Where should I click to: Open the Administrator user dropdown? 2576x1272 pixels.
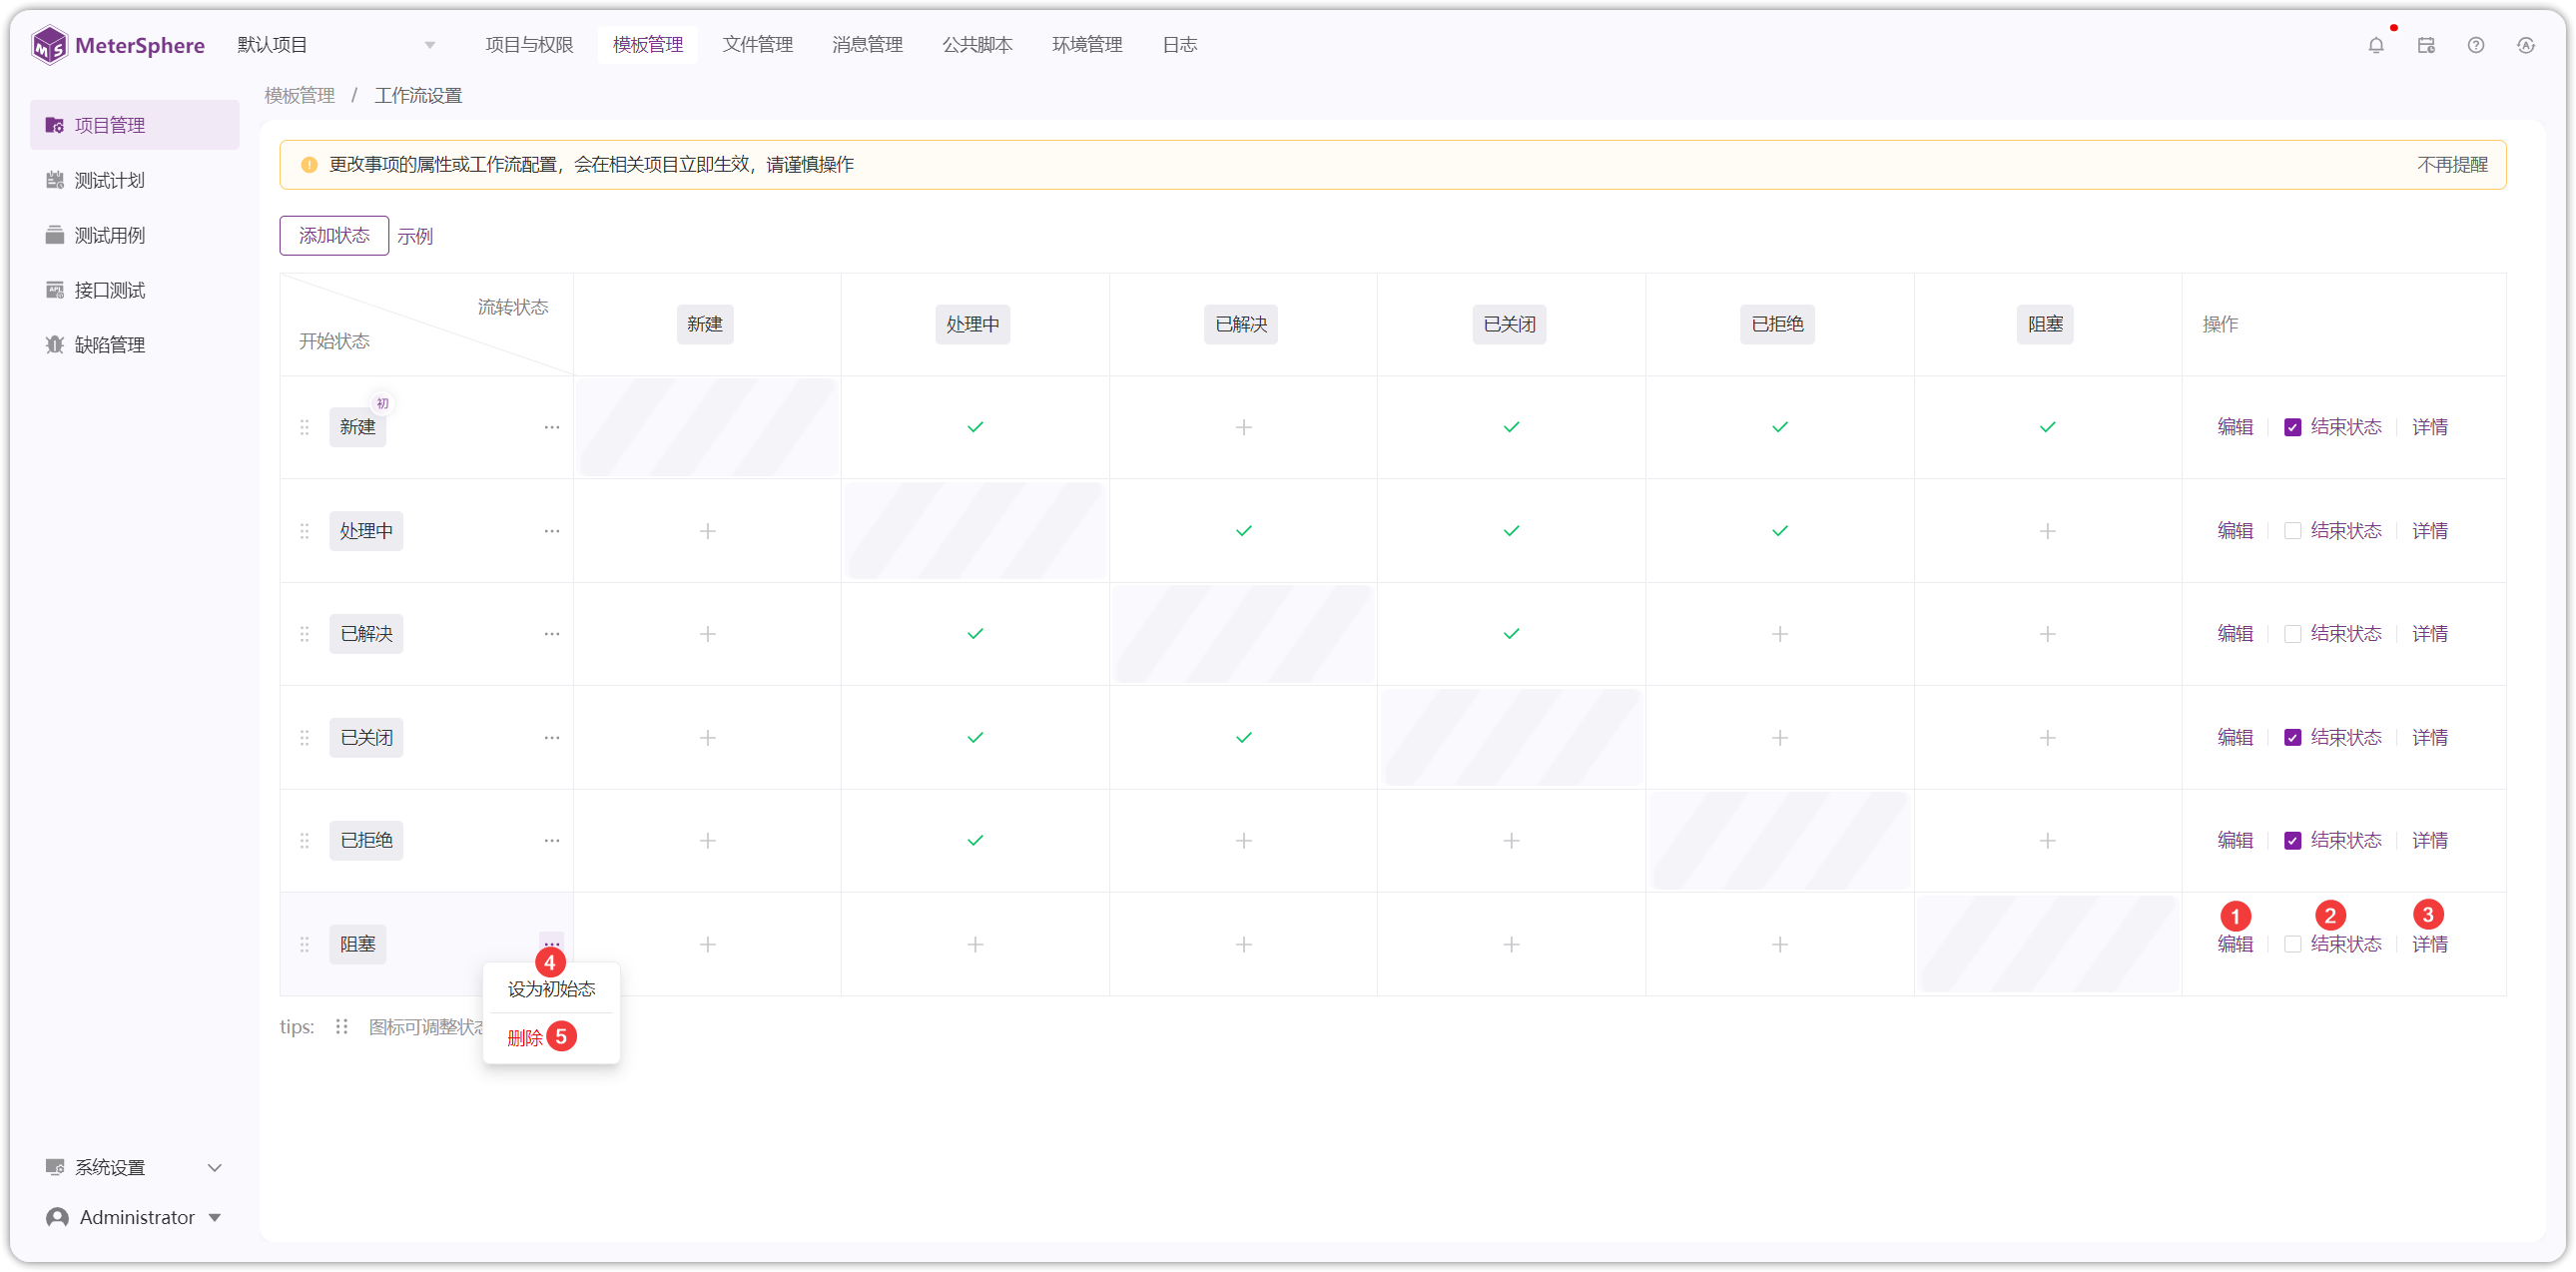134,1217
